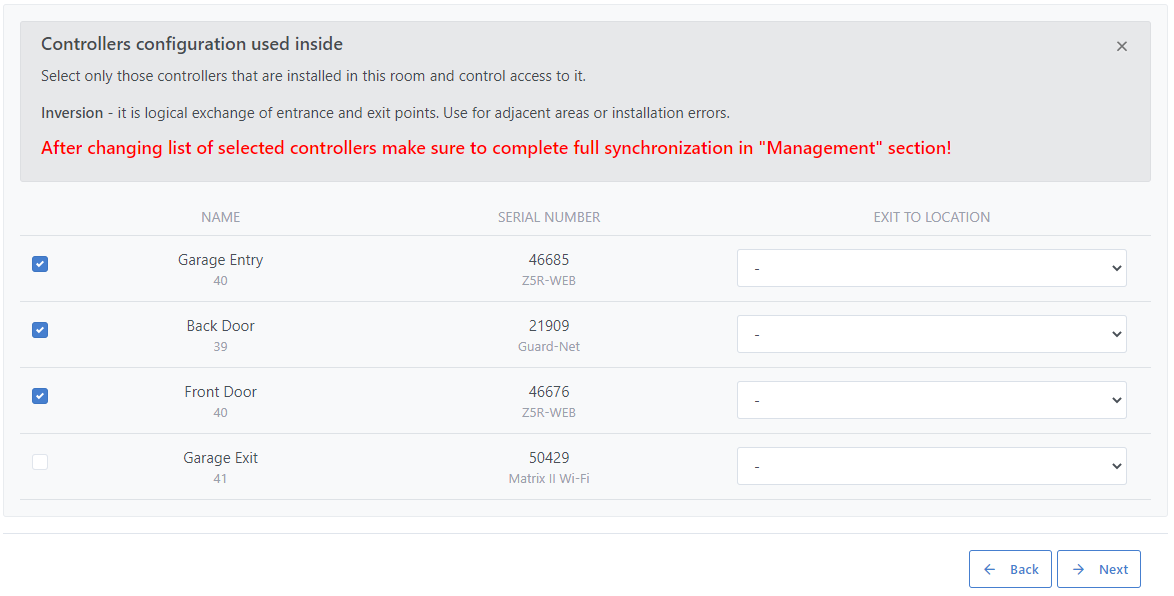Viewport: 1174px width, 596px height.
Task: Click the Next button
Action: pyautogui.click(x=1098, y=569)
